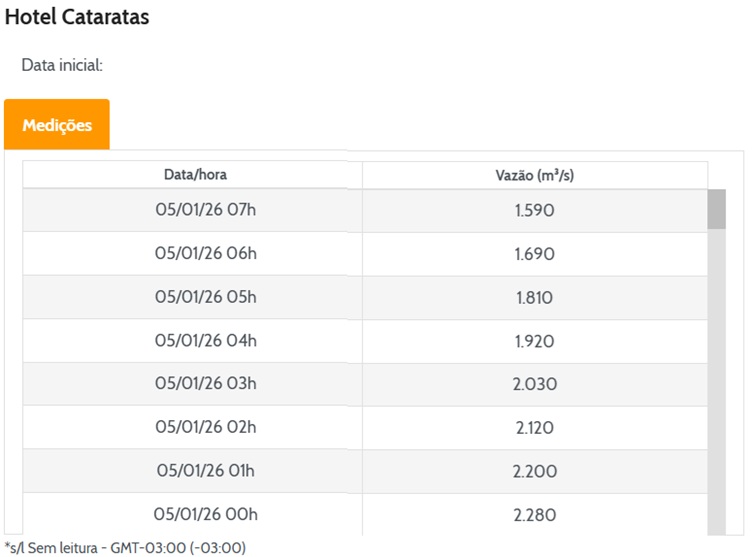Select the 05/01/26 01h date cell
This screenshot has width=752, height=557.
click(206, 471)
